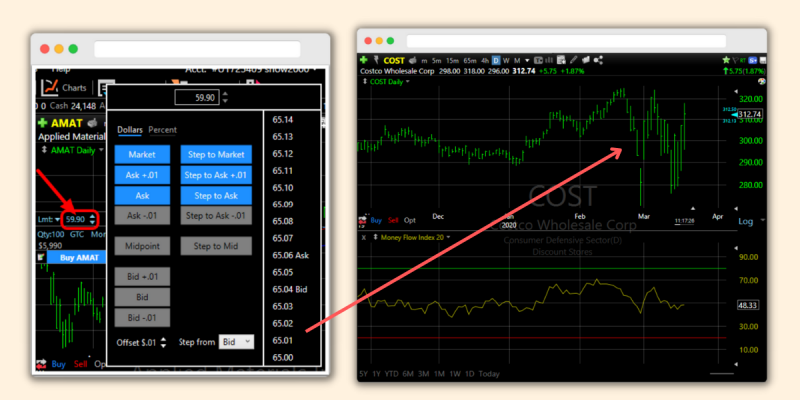Viewport: 800px width, 400px height.
Task: Click the Sell link on COST chart
Action: [x=393, y=220]
